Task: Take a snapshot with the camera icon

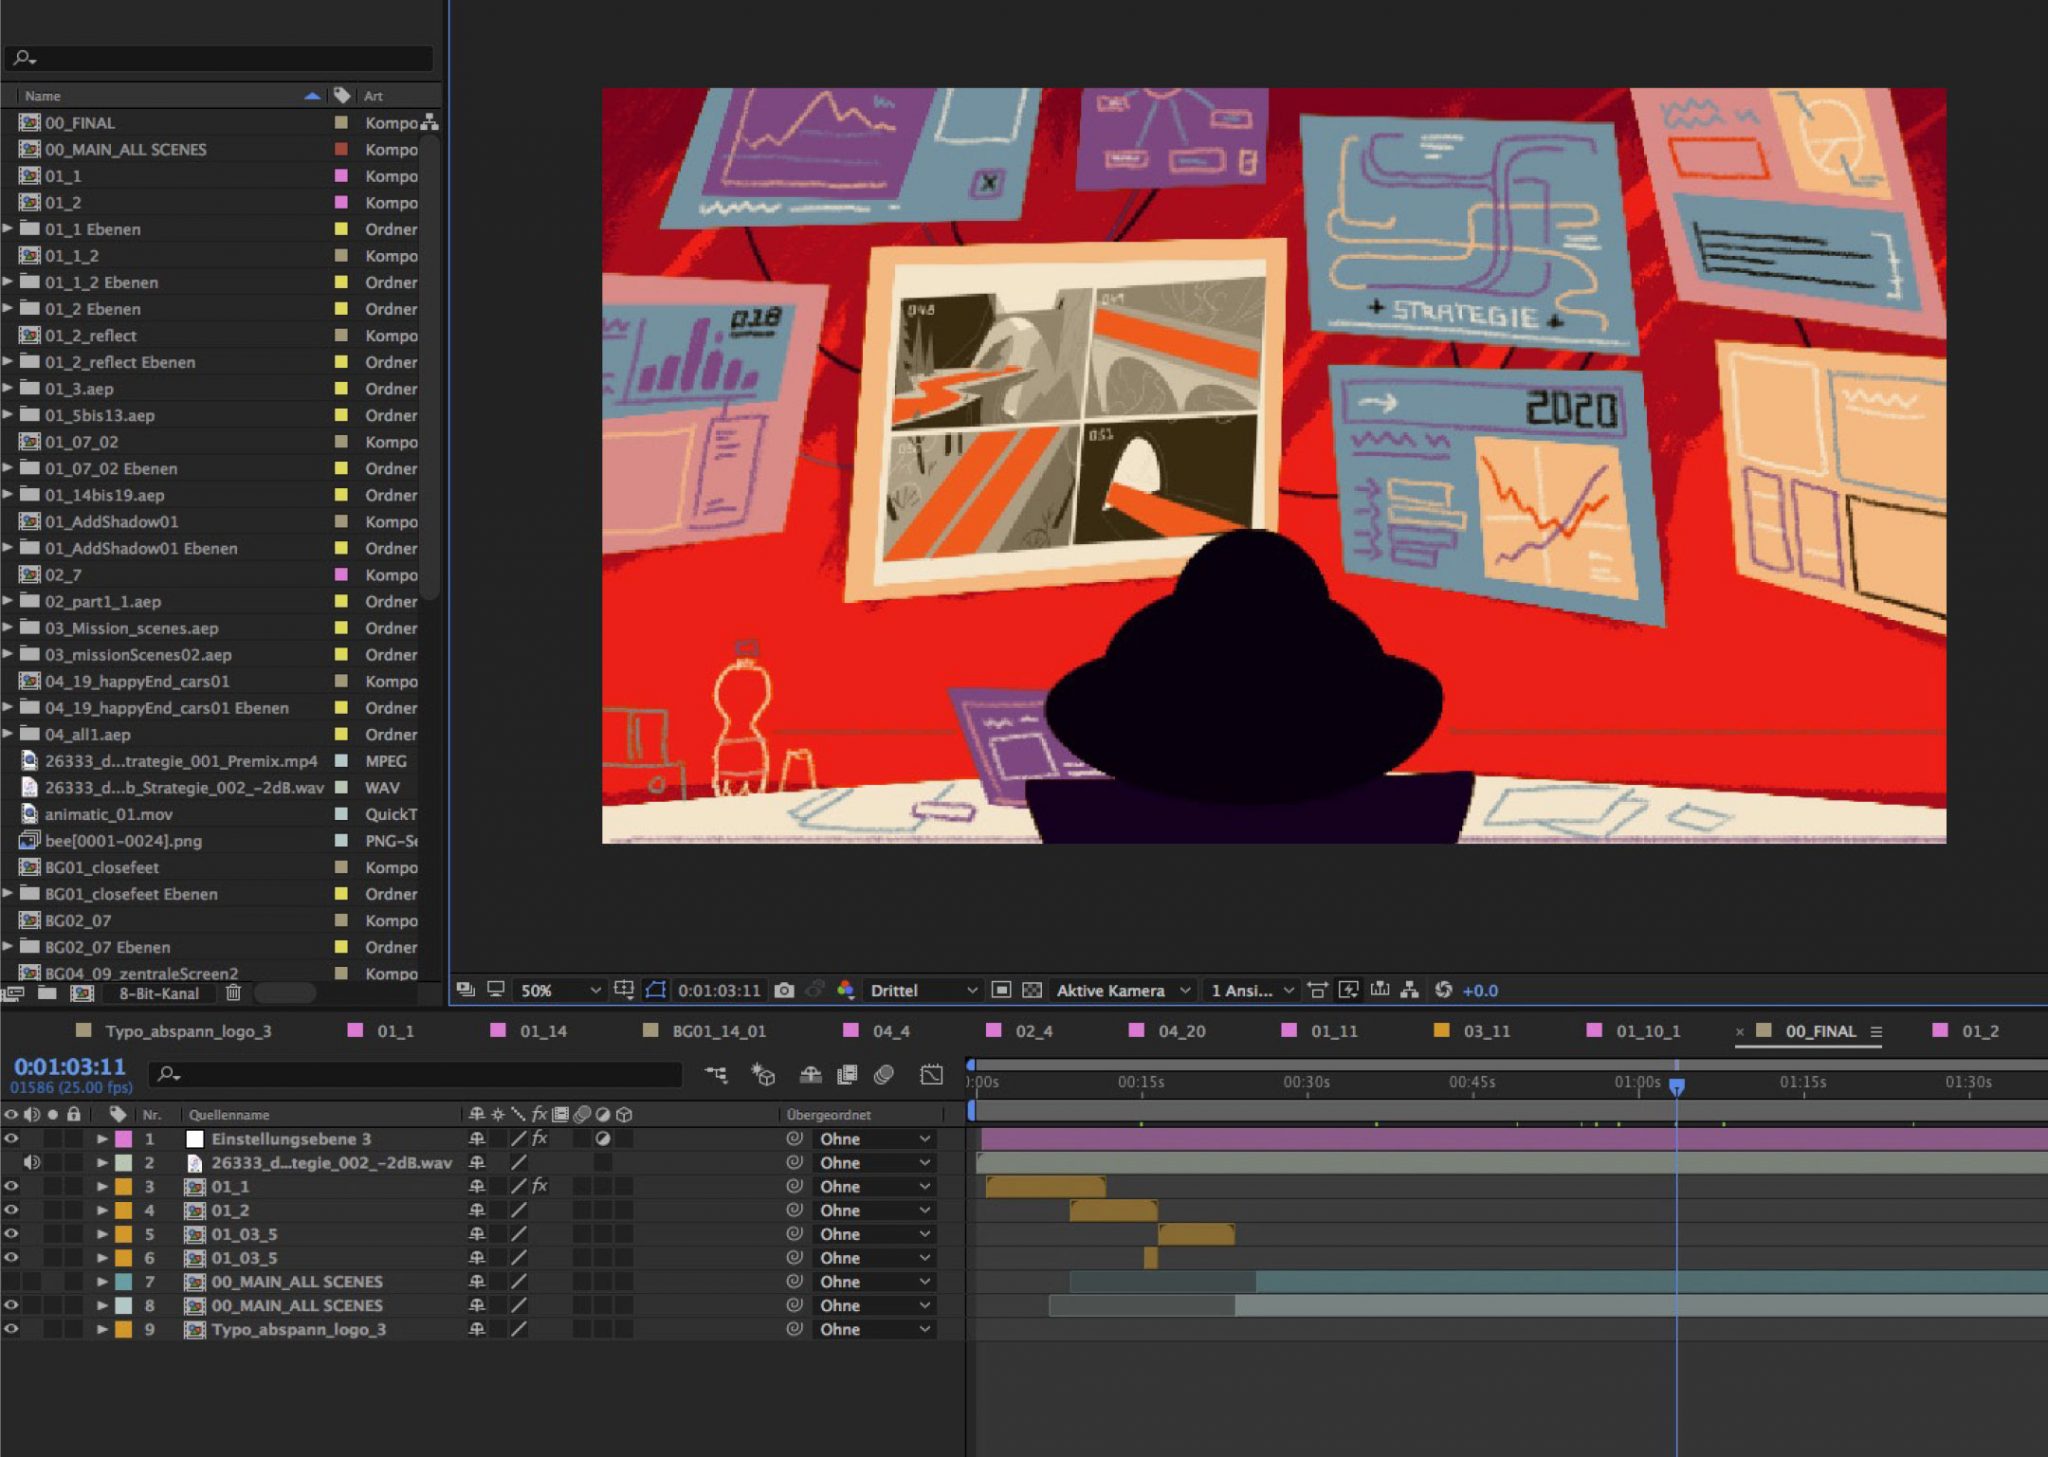Action: (x=784, y=990)
